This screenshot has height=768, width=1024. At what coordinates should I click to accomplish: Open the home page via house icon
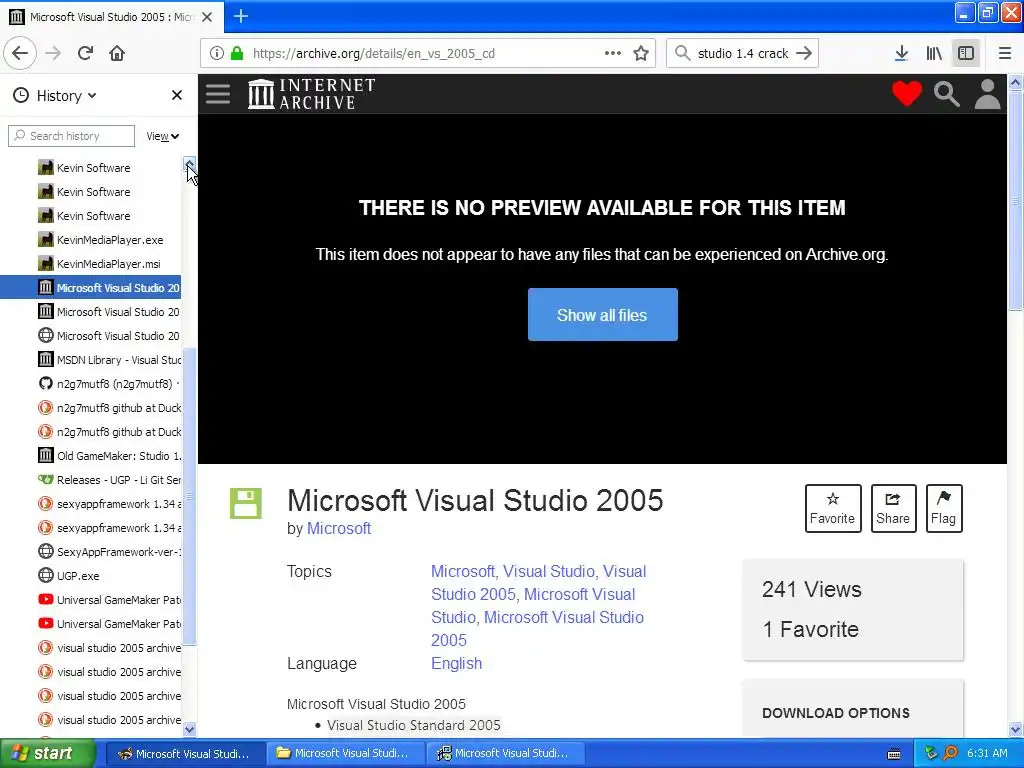[117, 54]
